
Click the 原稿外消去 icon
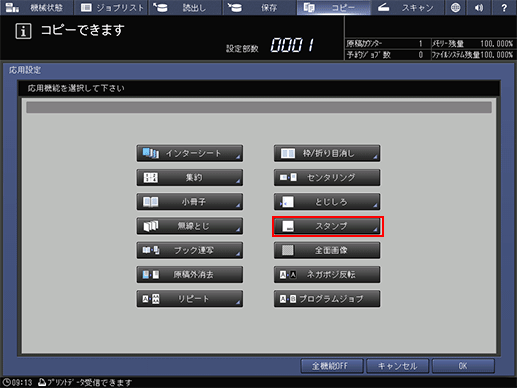pyautogui.click(x=151, y=275)
